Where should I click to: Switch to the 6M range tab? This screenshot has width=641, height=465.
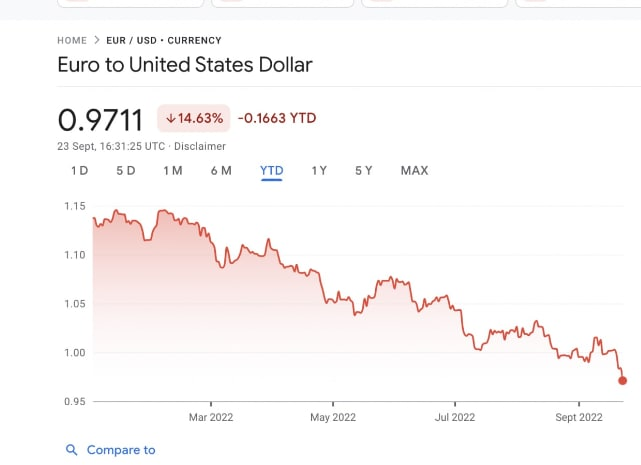pyautogui.click(x=221, y=171)
